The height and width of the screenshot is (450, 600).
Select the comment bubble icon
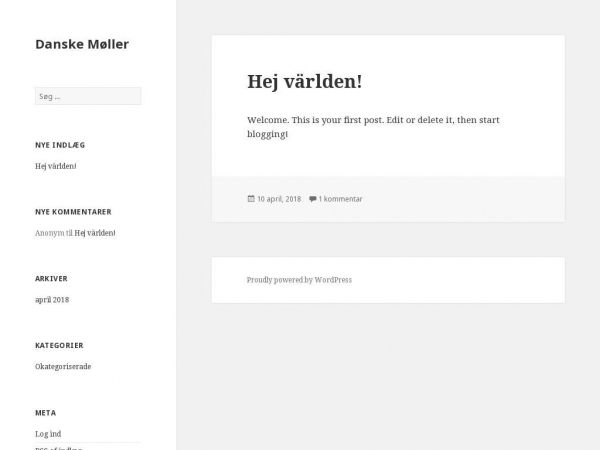[x=313, y=199]
